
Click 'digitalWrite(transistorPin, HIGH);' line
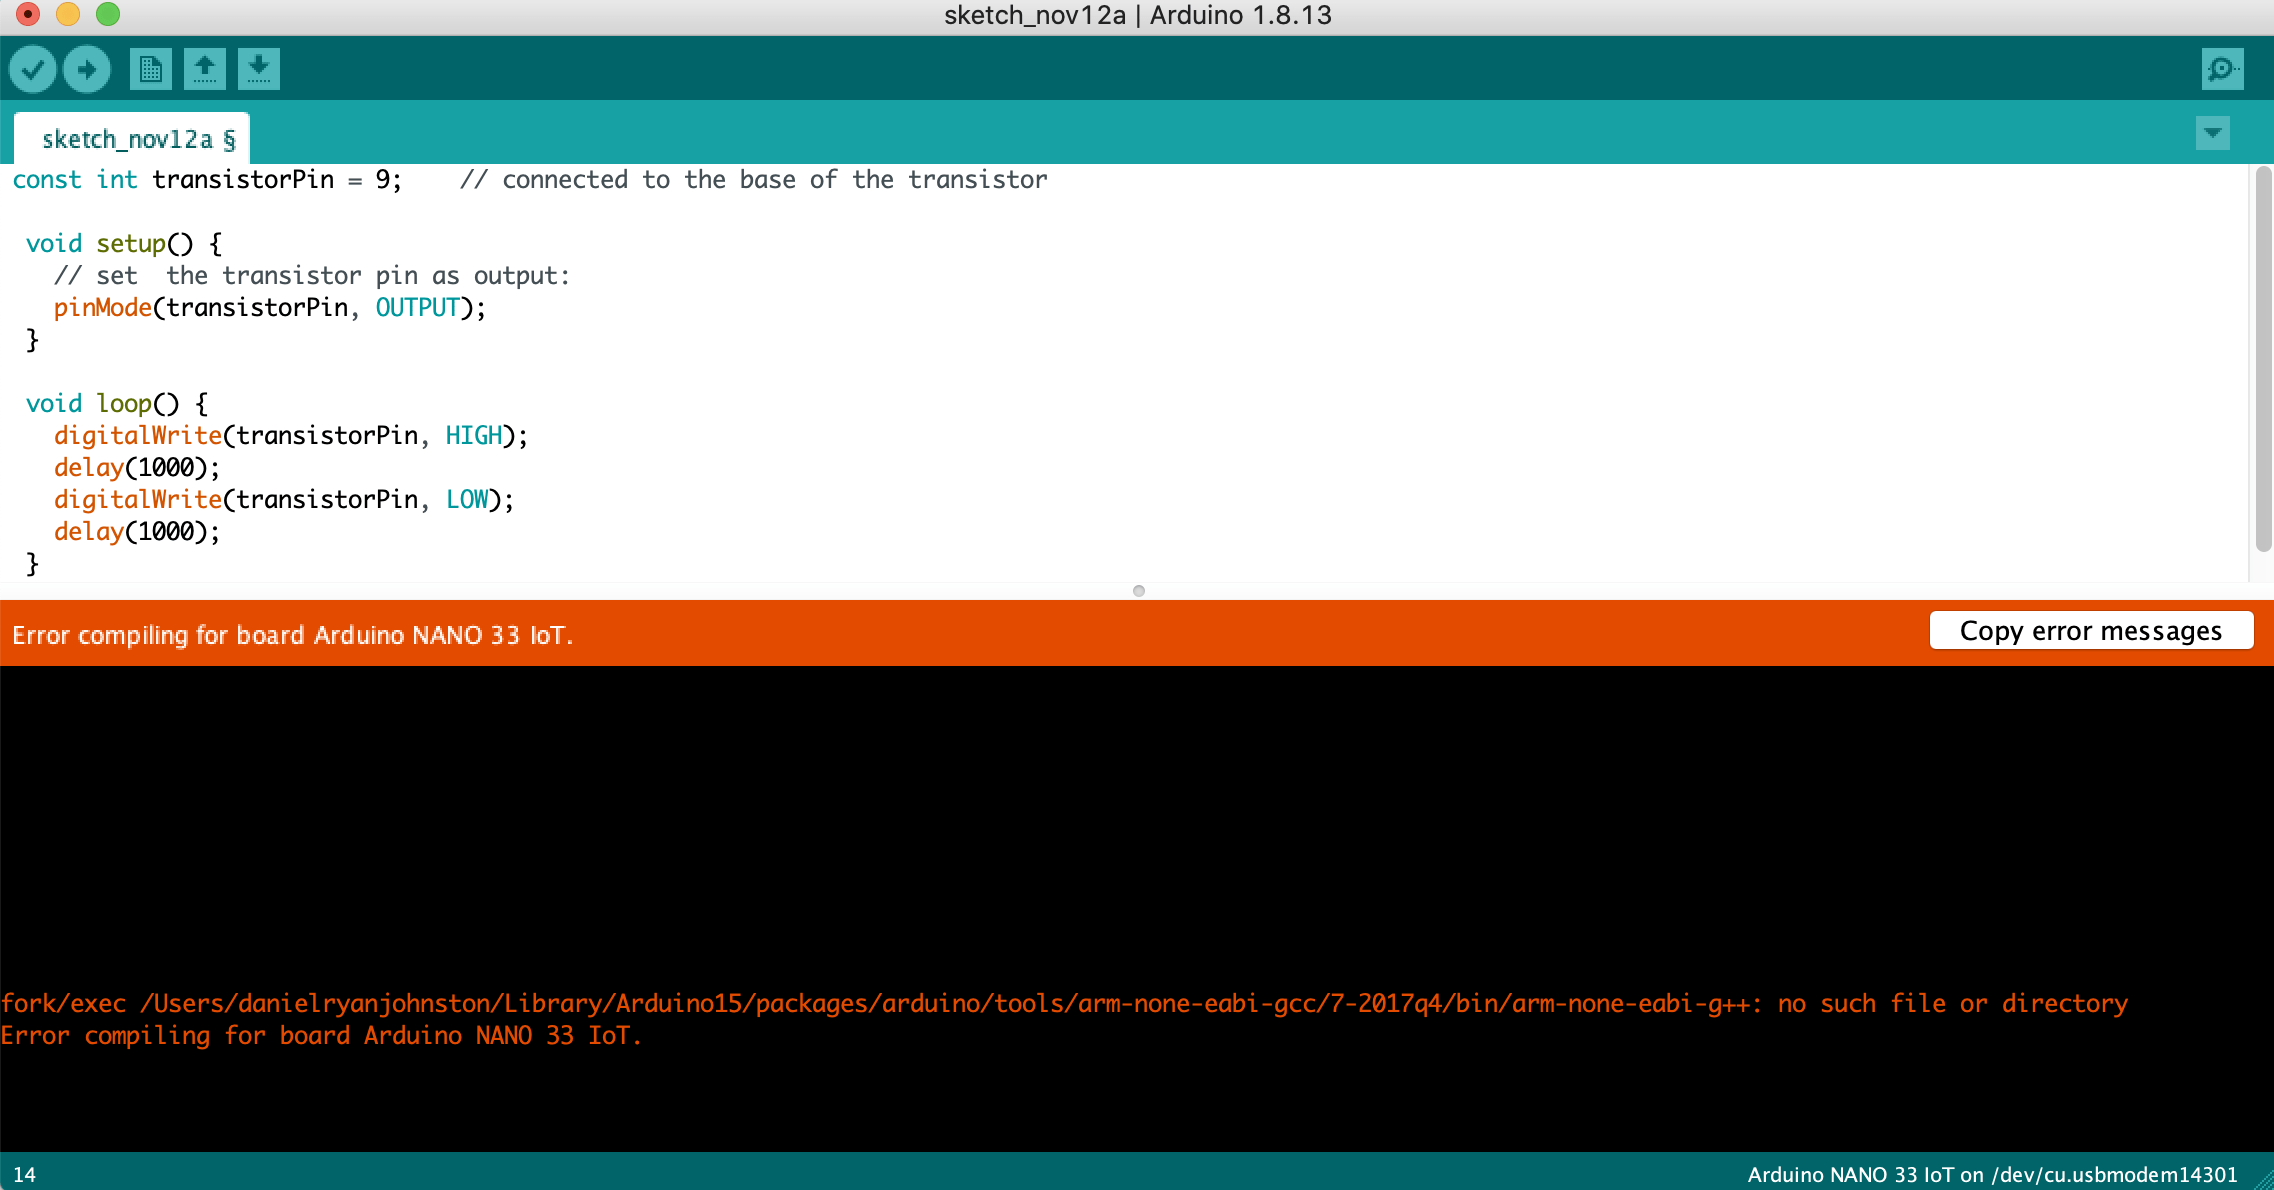(291, 436)
